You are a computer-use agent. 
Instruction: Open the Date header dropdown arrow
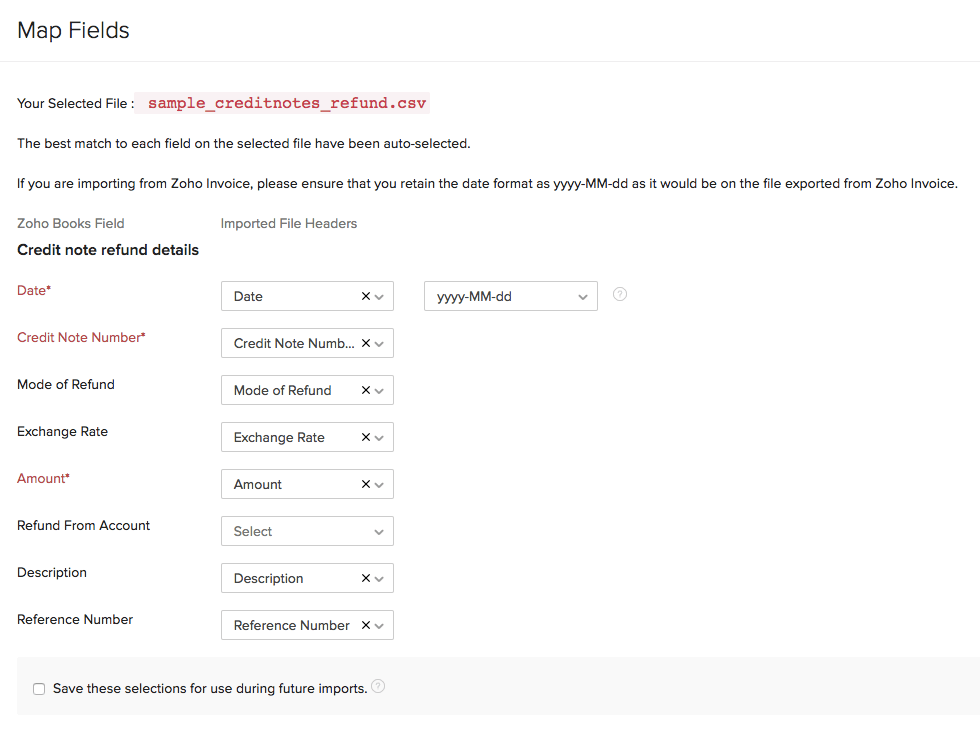(x=379, y=297)
